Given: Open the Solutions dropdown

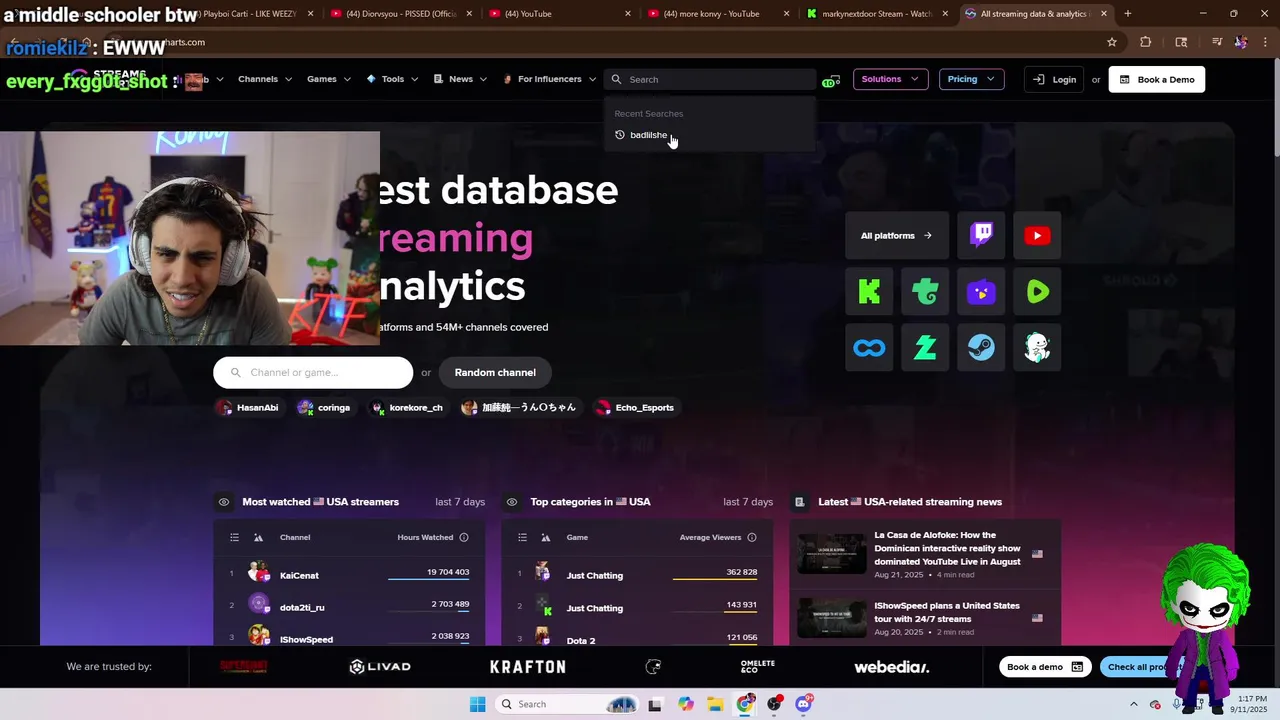Looking at the screenshot, I should point(890,79).
